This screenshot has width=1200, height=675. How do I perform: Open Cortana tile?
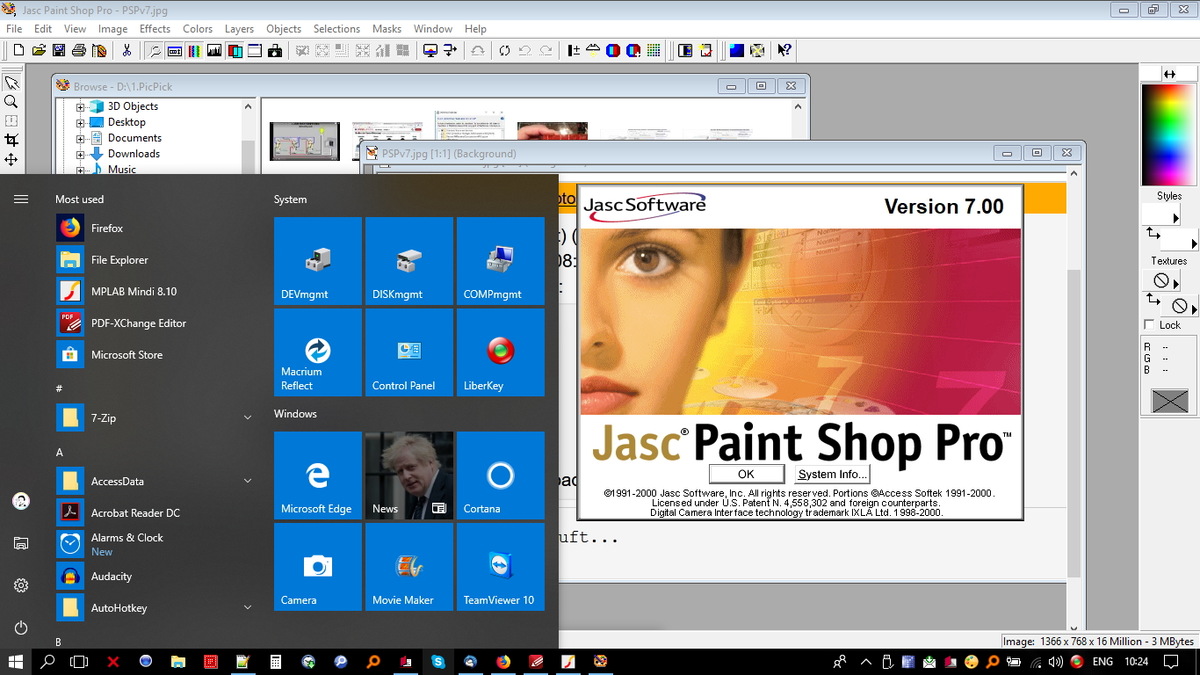500,476
